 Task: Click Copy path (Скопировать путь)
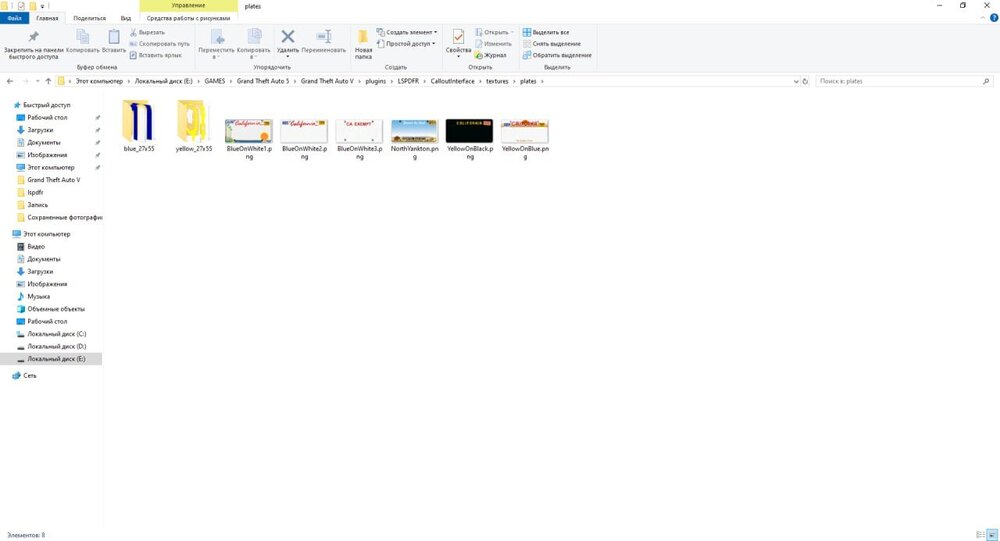159,43
